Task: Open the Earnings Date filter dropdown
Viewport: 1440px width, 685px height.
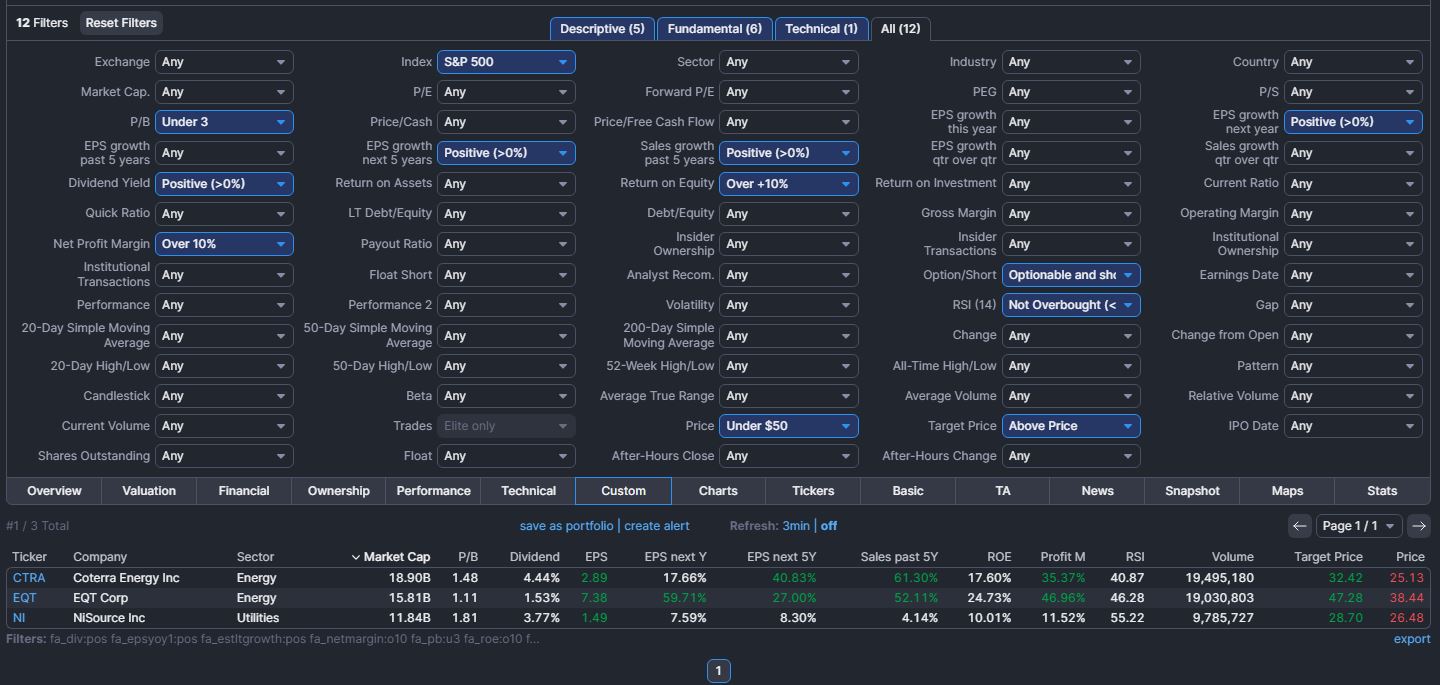Action: click(x=1353, y=275)
